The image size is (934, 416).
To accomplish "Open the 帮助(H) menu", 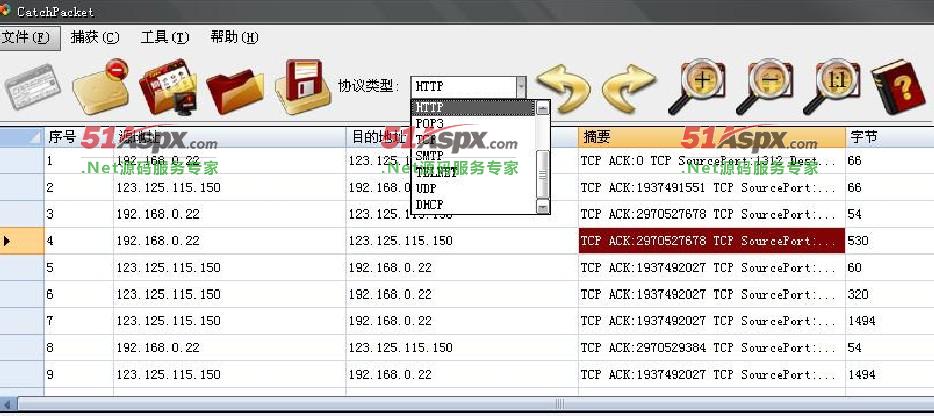I will click(x=234, y=38).
